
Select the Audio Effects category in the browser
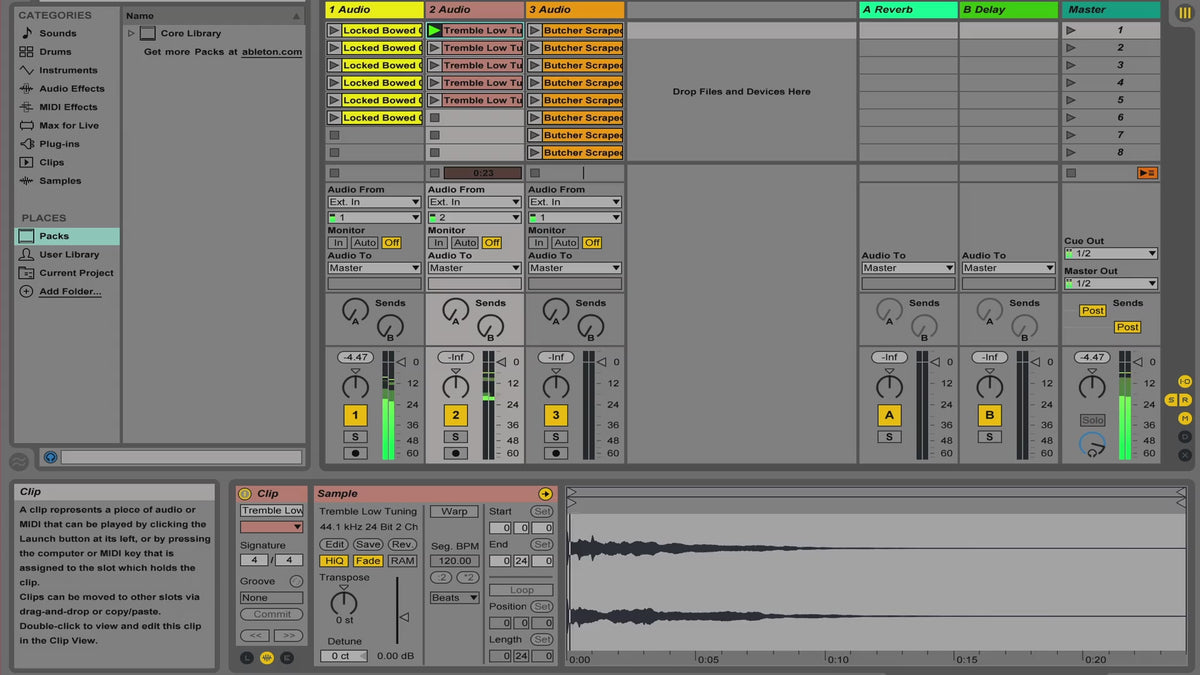tap(71, 89)
